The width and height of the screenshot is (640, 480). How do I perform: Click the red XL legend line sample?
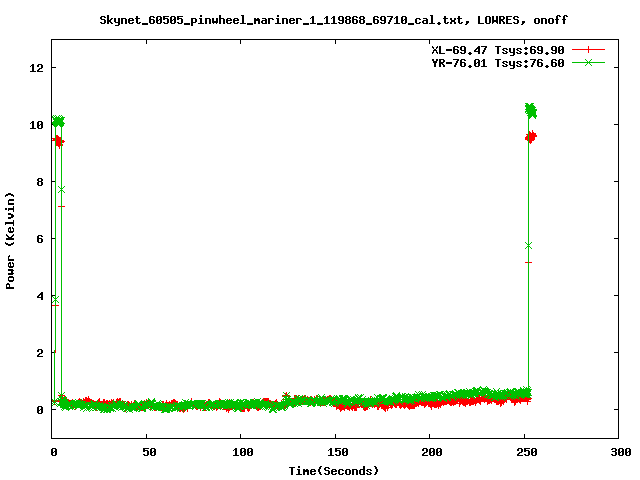click(x=588, y=50)
